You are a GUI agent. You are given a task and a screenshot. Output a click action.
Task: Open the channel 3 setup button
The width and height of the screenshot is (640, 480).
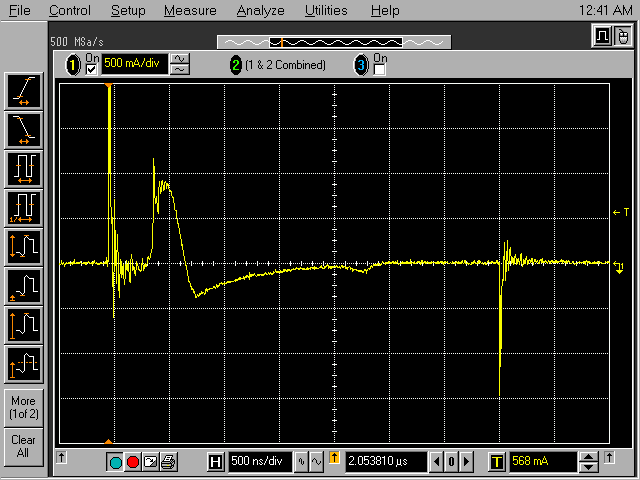pos(361,65)
